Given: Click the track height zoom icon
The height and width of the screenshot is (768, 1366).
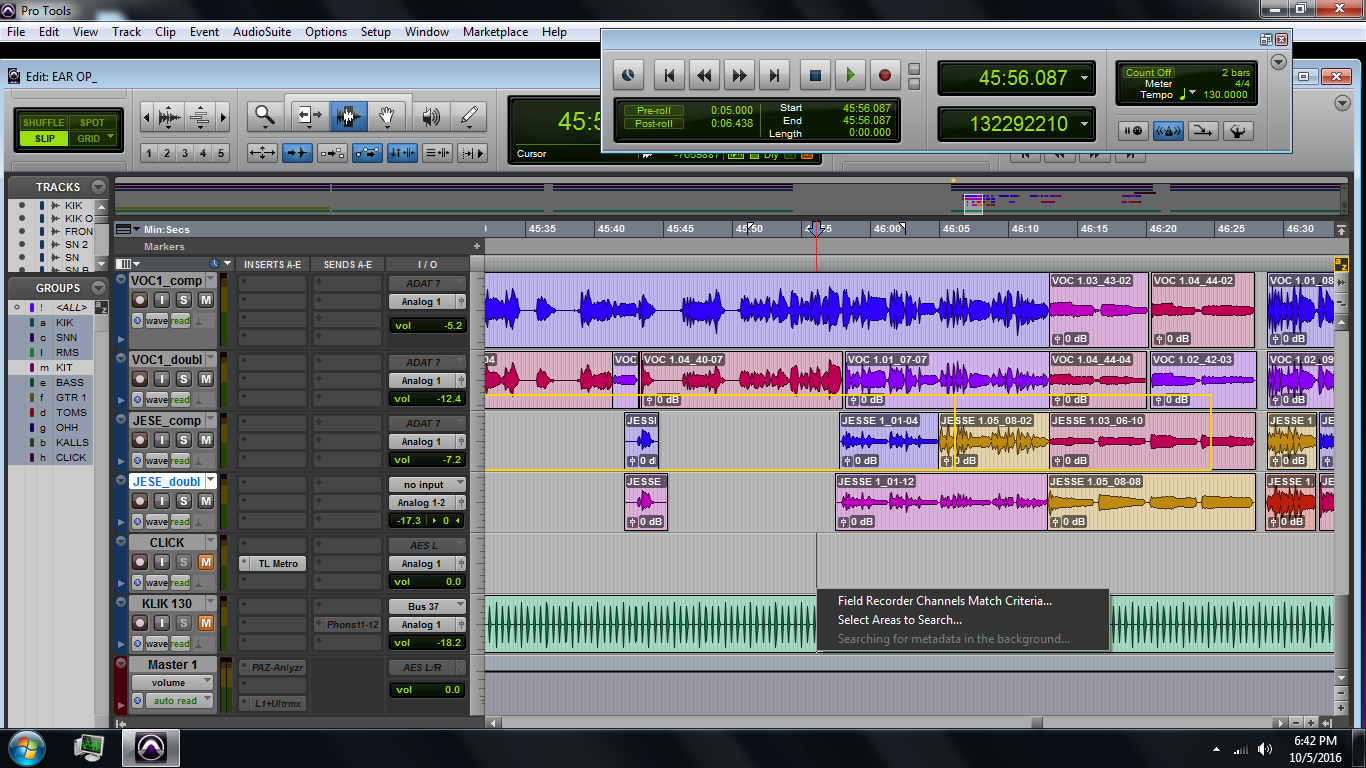Looking at the screenshot, I should click(x=199, y=117).
